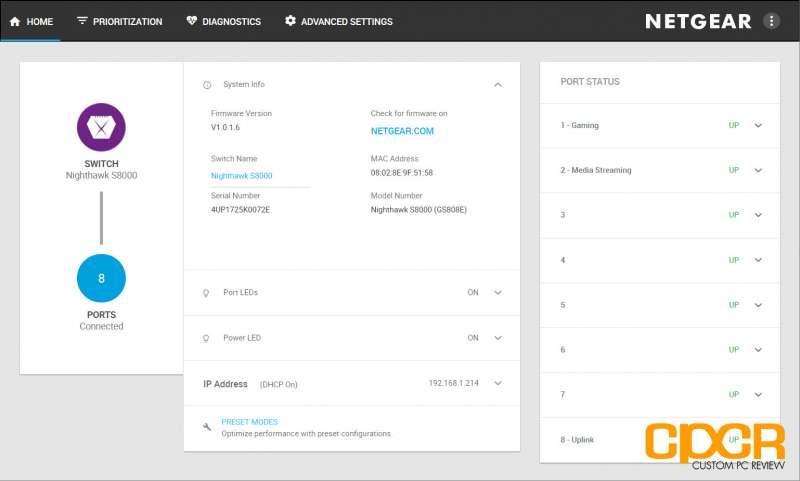Open the three-dot menu beside NETGEAR logo
The width and height of the screenshot is (800, 481).
(771, 21)
